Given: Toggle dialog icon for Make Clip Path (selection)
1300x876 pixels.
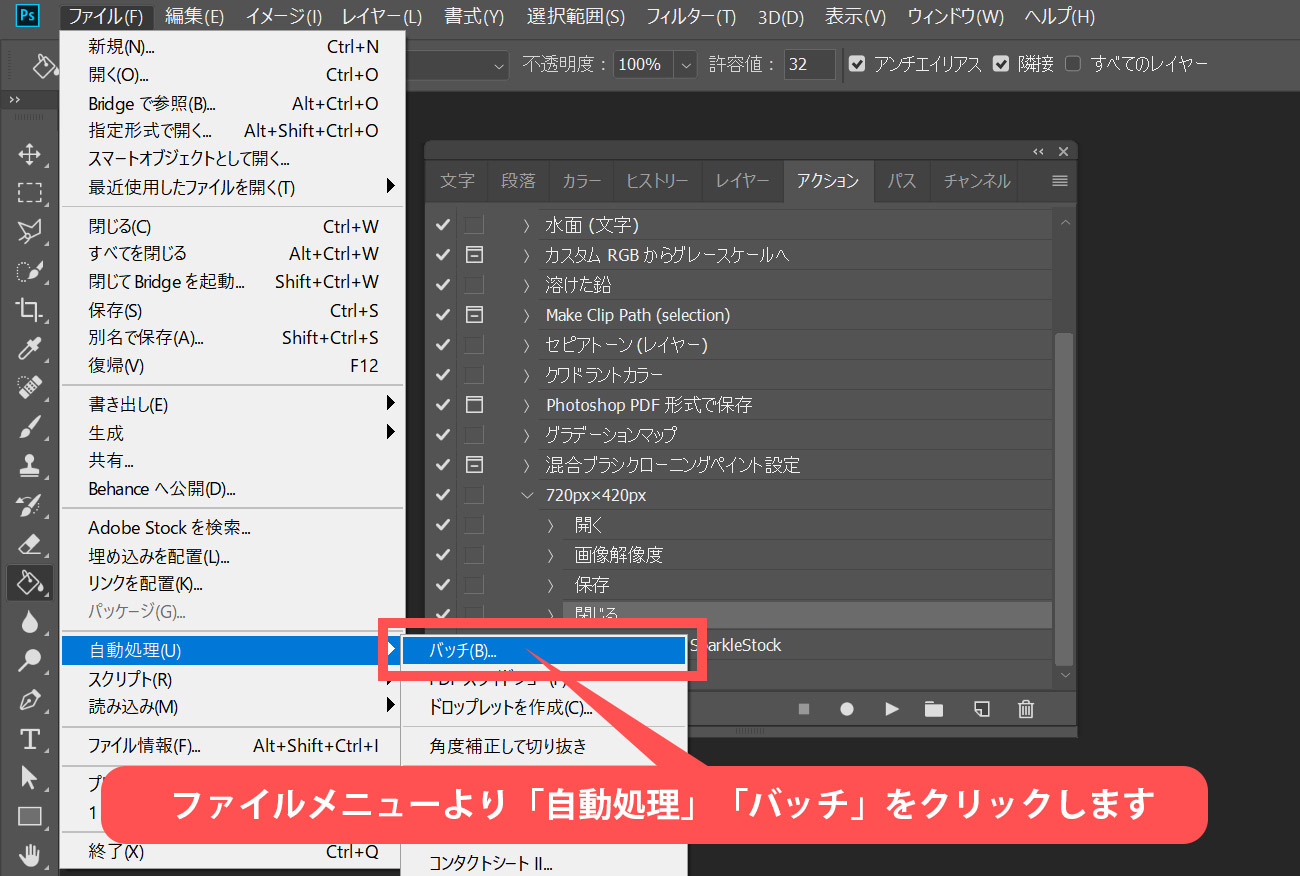Looking at the screenshot, I should click(474, 315).
